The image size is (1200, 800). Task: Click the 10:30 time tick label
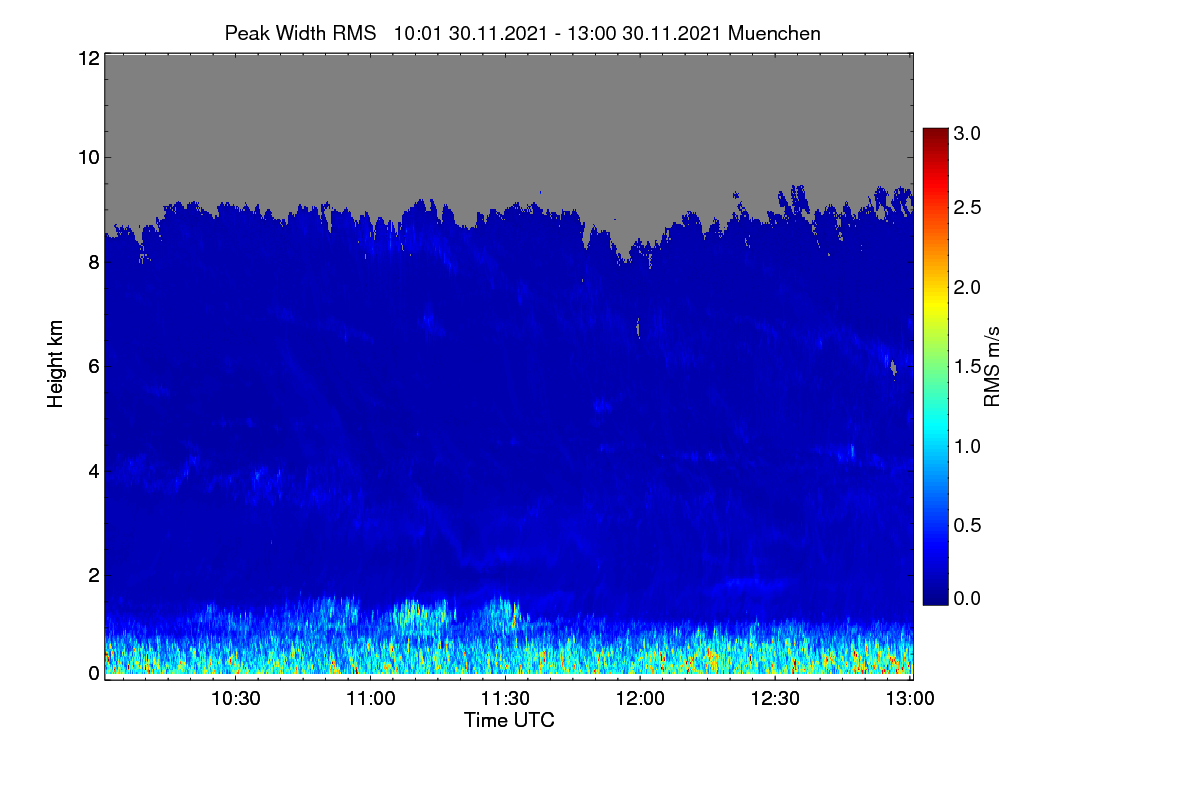tap(236, 699)
